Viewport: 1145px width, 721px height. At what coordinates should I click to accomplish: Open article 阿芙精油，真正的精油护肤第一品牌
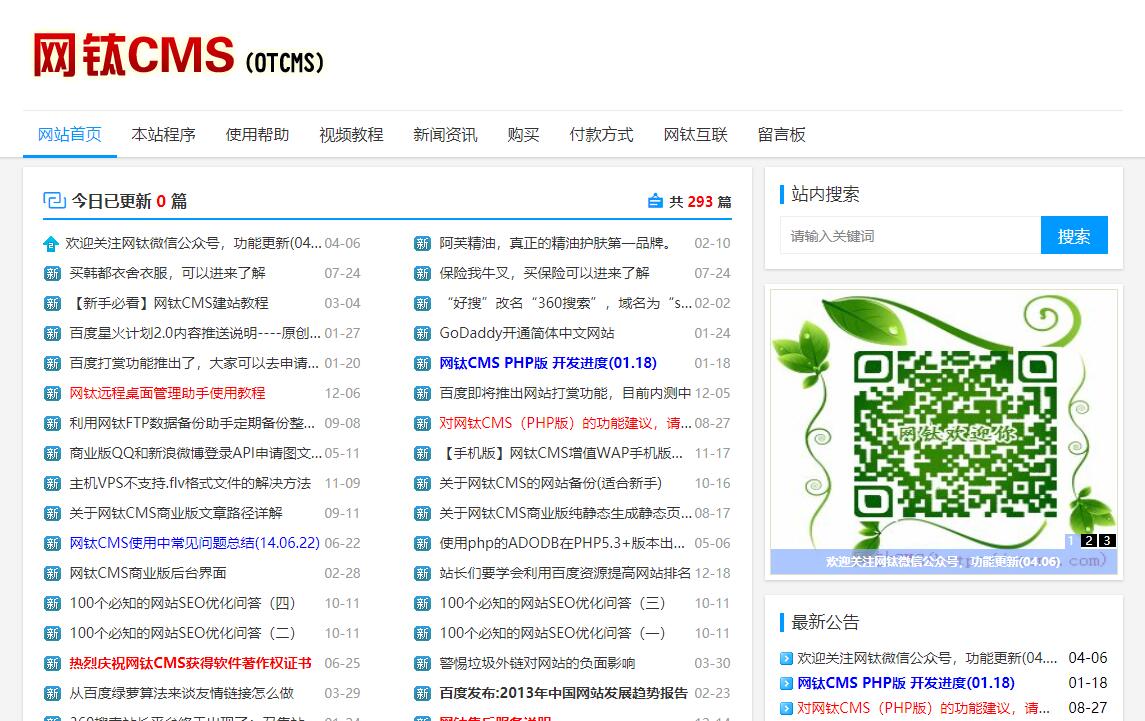click(555, 243)
